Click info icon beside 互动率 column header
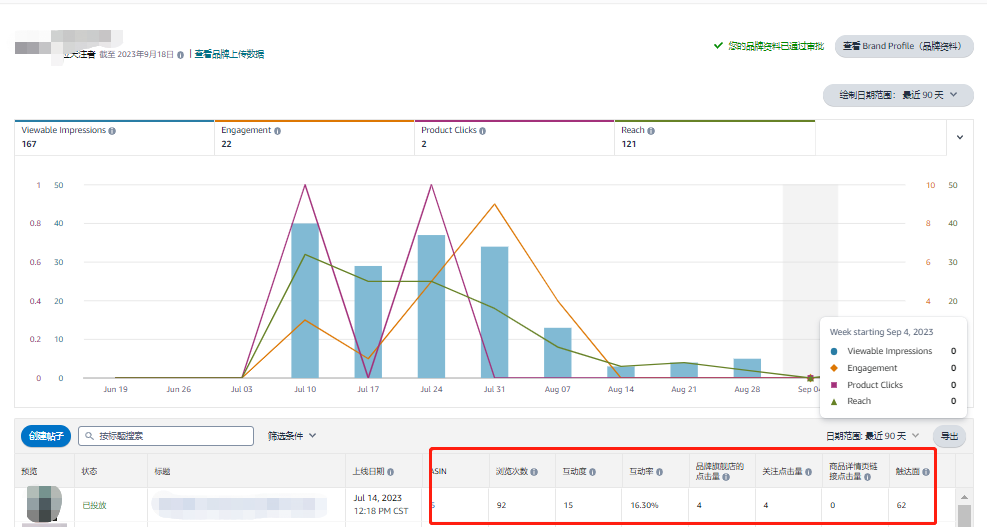Image resolution: width=987 pixels, height=527 pixels. coord(659,472)
